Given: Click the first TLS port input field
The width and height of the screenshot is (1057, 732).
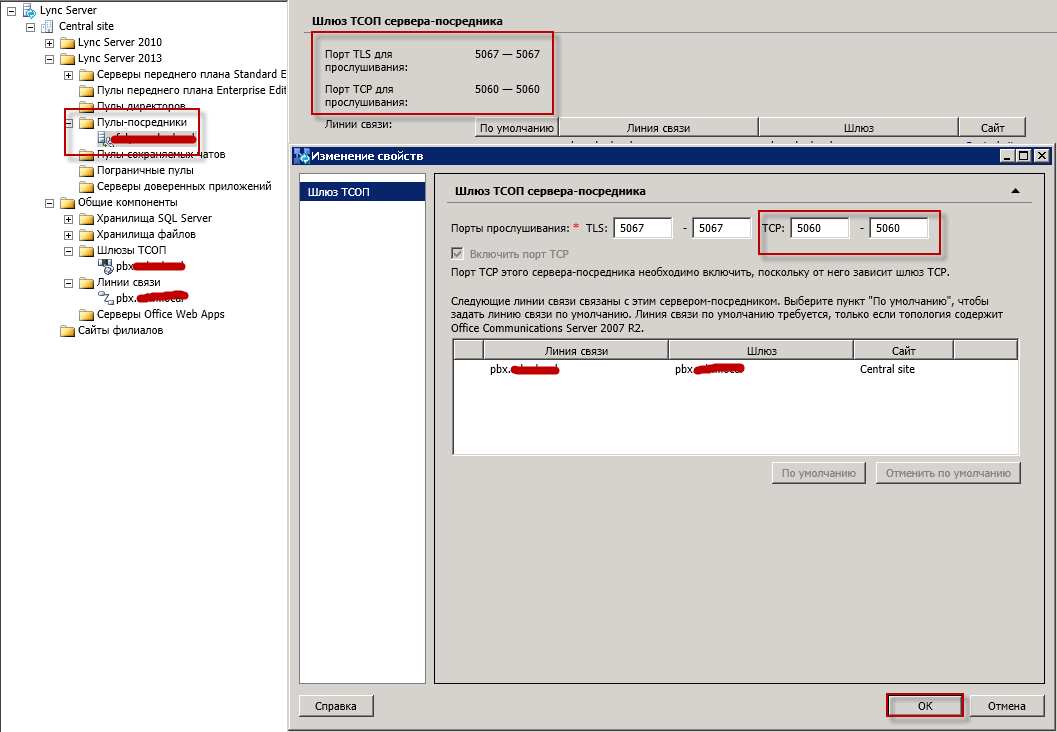Looking at the screenshot, I should (x=642, y=228).
